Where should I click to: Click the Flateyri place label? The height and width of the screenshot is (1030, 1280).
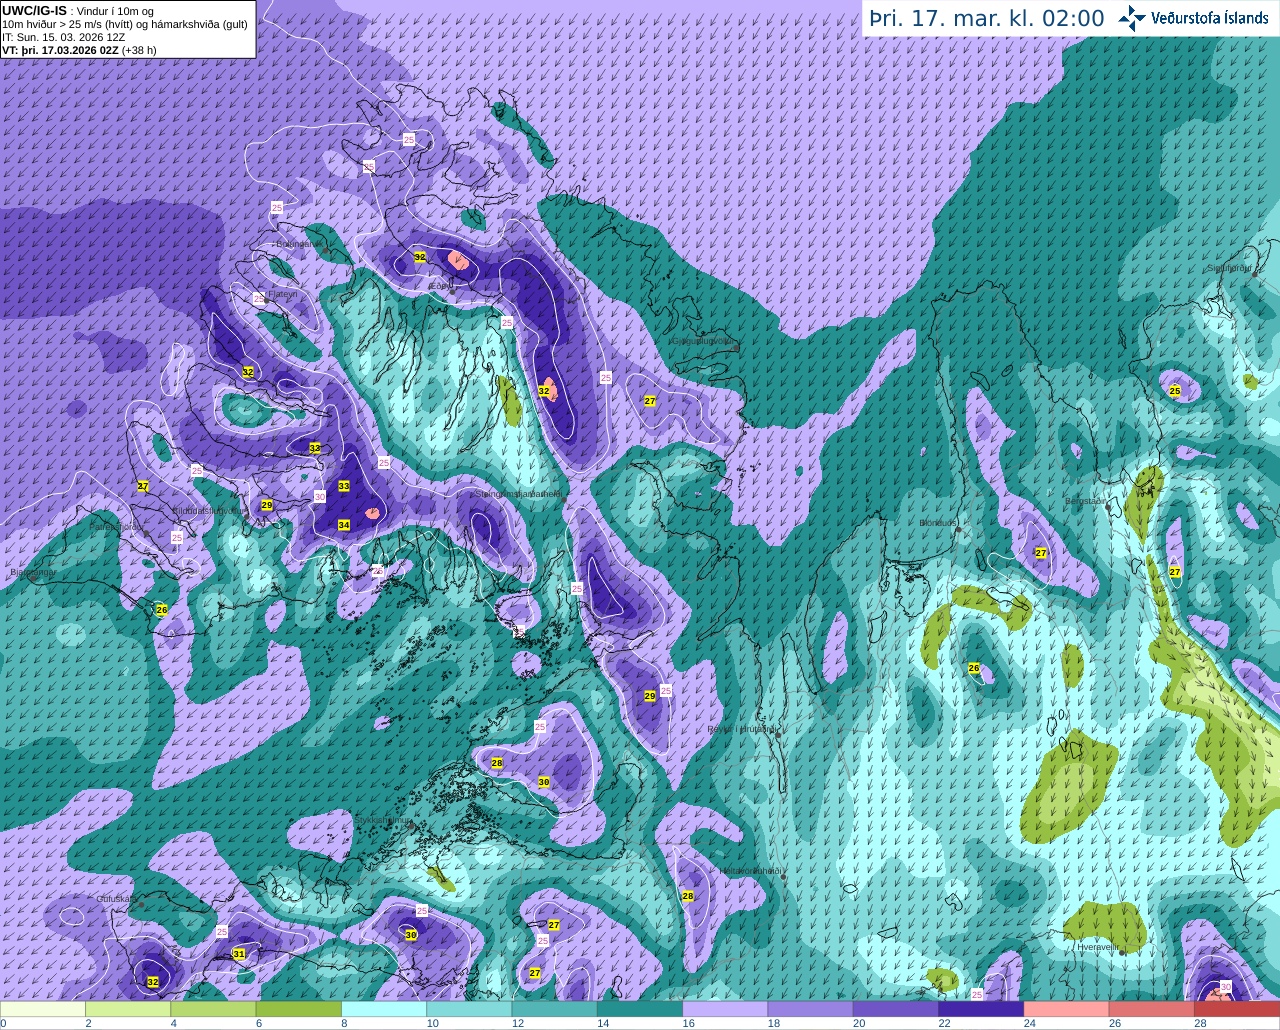click(284, 294)
